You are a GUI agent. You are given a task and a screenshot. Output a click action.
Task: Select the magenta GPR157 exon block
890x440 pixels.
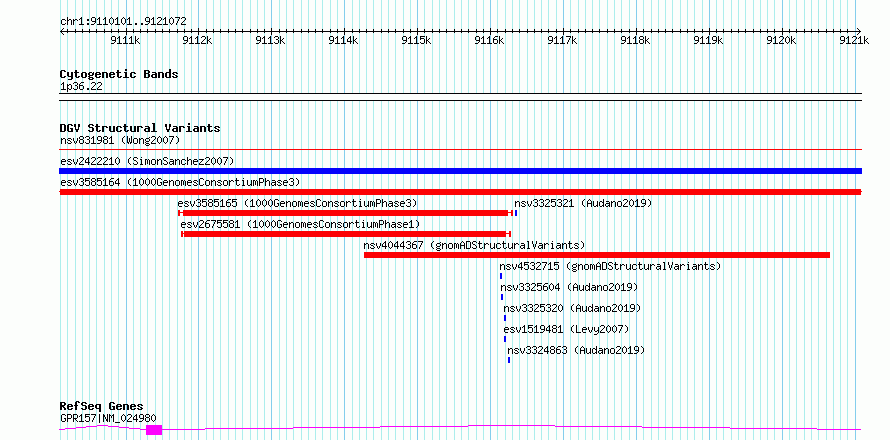point(154,430)
